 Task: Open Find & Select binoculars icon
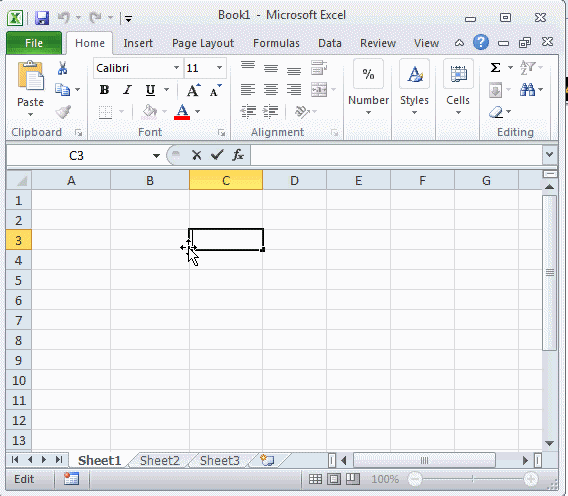pyautogui.click(x=527, y=89)
